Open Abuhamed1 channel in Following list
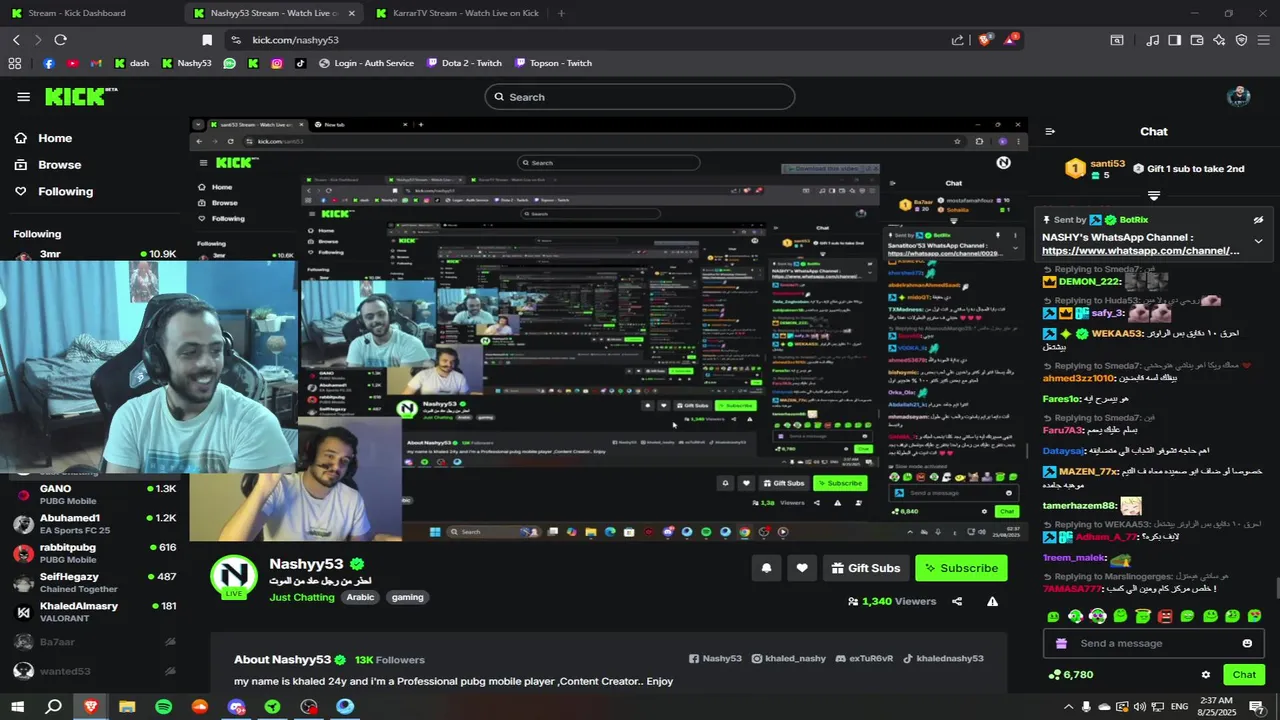 93,524
